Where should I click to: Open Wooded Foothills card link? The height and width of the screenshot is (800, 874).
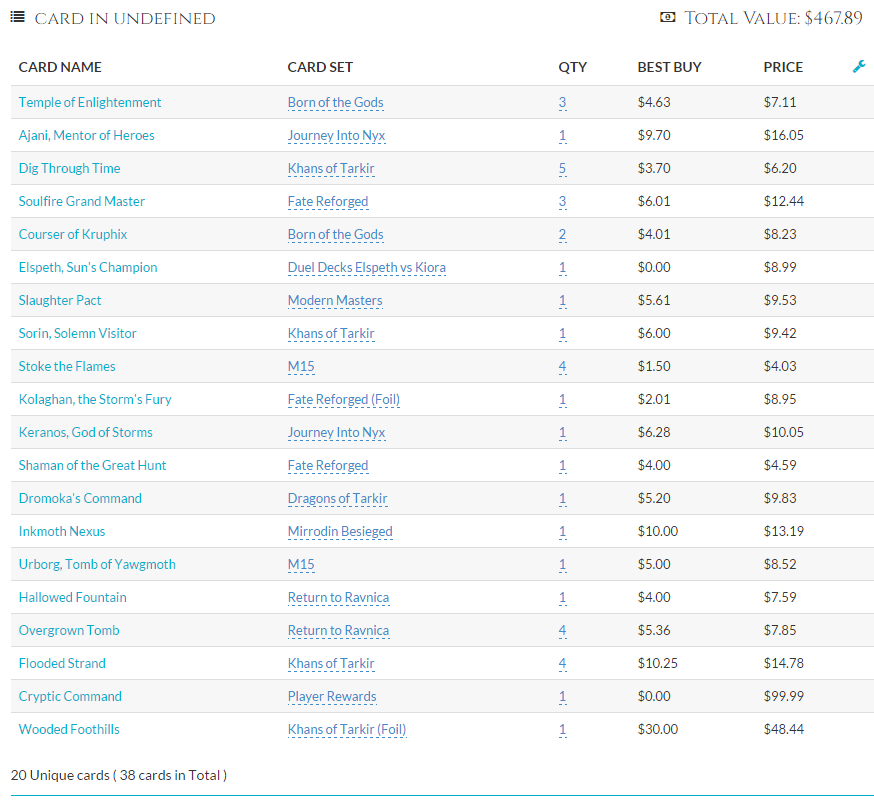pos(69,729)
